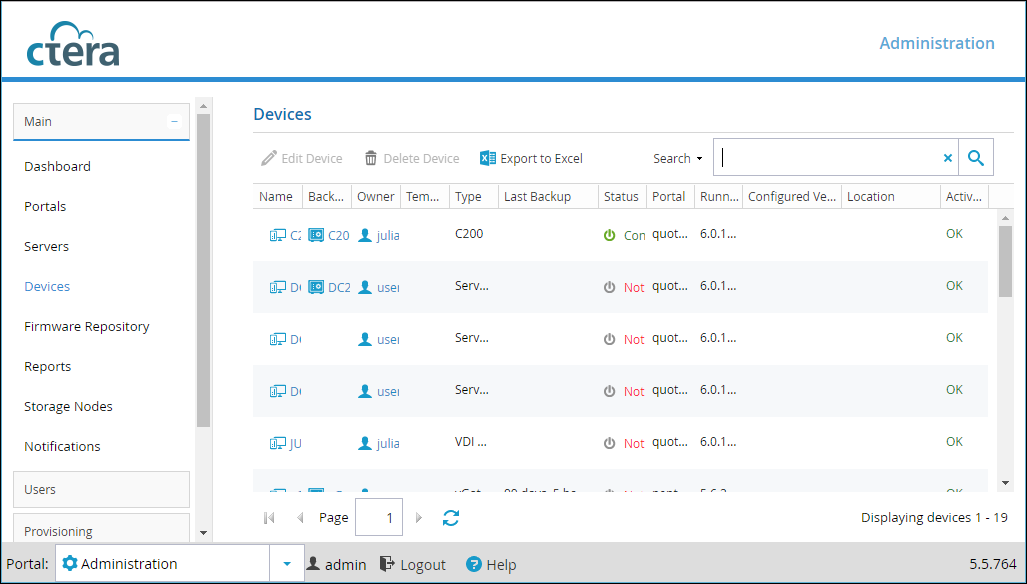Viewport: 1027px width, 584px height.
Task: Click the device table scrollbar thumb
Action: pyautogui.click(x=1005, y=261)
